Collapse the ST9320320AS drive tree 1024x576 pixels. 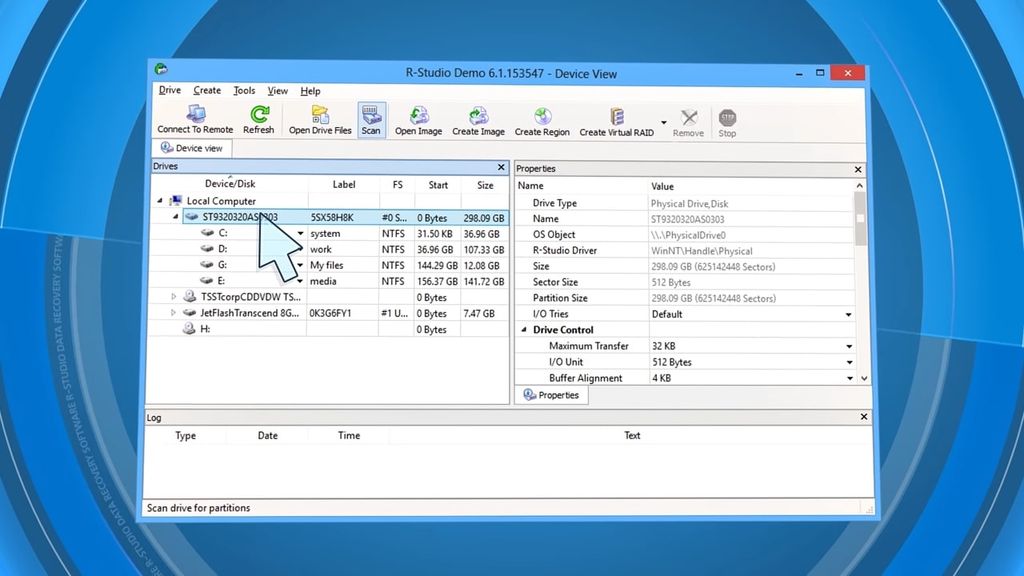coord(176,217)
